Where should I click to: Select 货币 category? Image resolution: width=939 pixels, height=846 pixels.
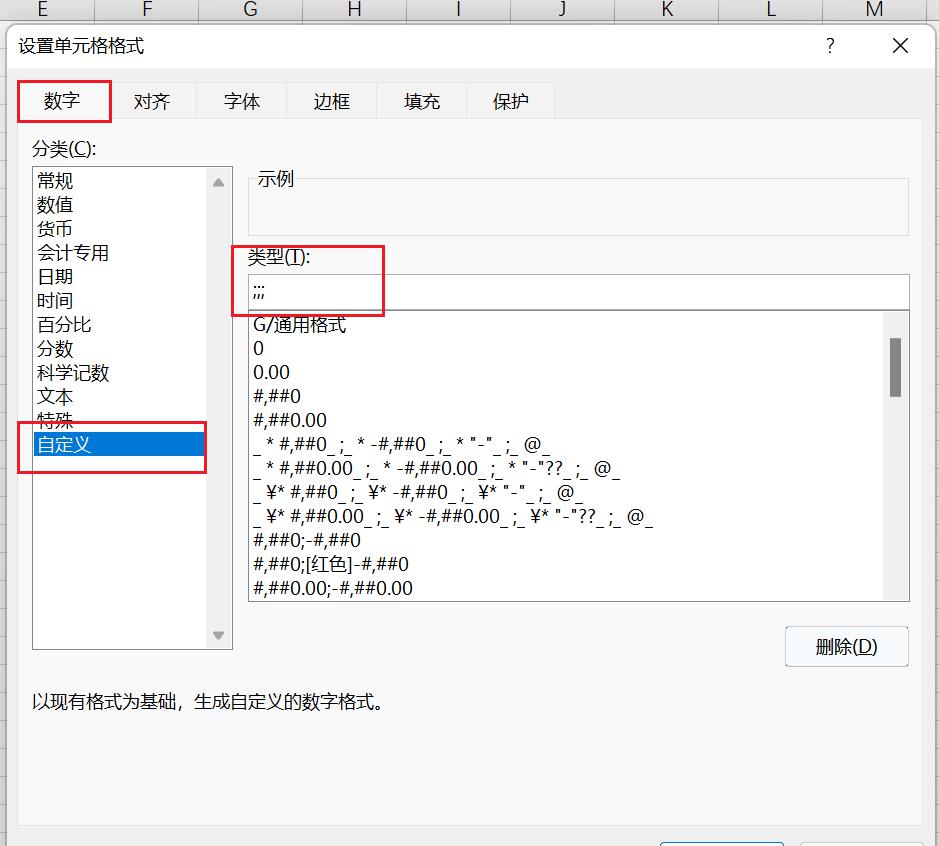point(120,229)
